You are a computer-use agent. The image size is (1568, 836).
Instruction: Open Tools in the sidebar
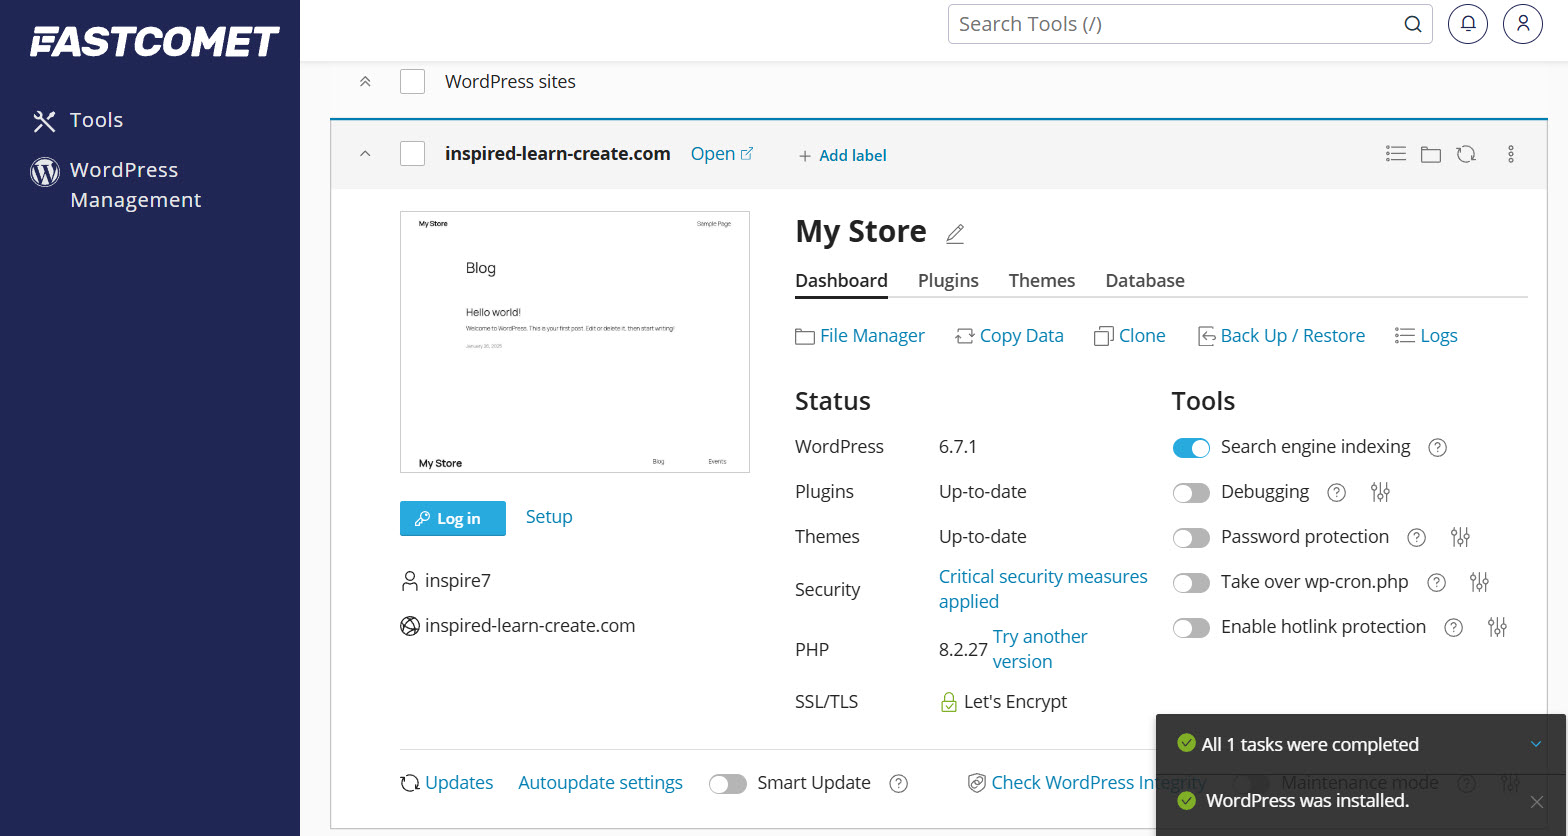pos(77,121)
